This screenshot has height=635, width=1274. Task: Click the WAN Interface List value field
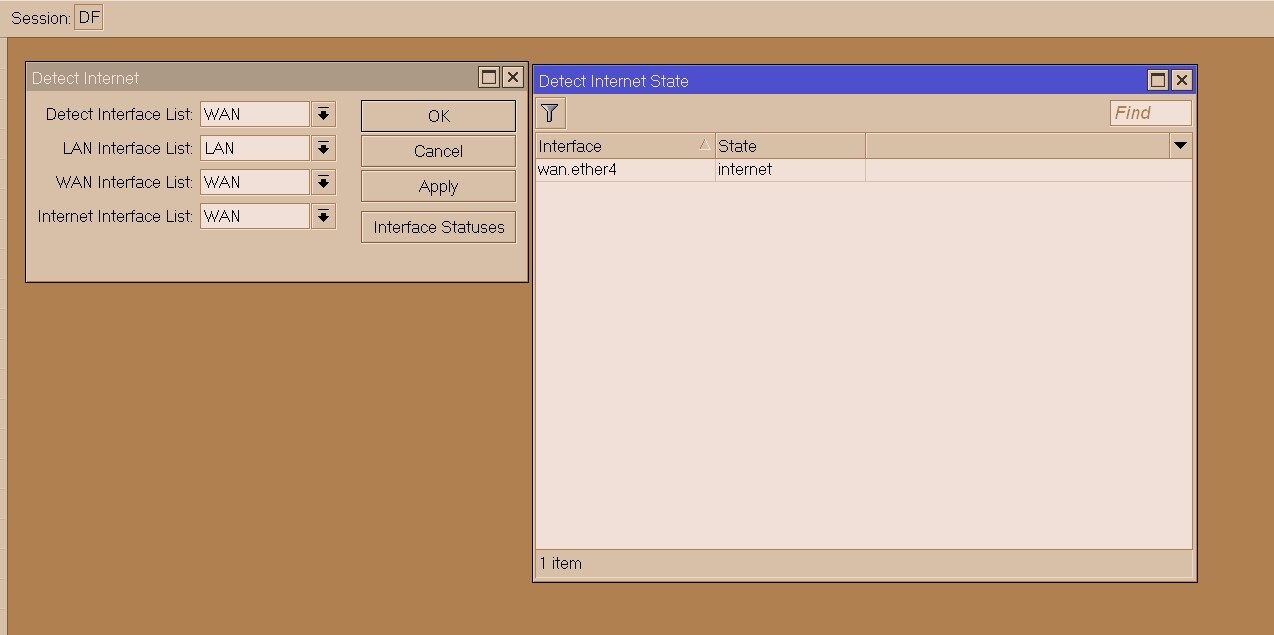255,182
